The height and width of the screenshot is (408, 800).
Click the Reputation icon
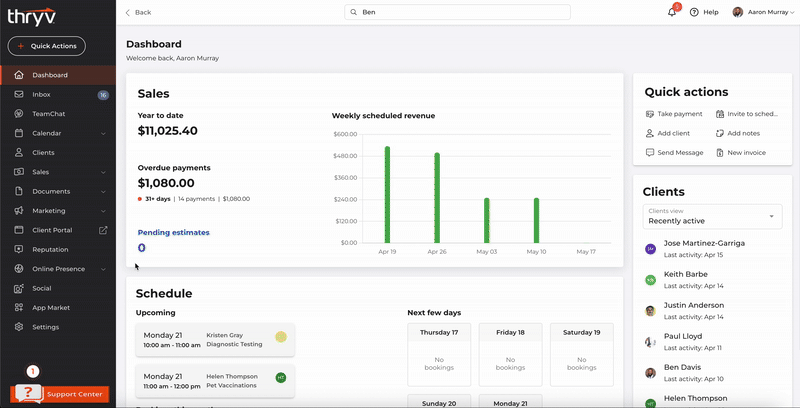[19, 249]
